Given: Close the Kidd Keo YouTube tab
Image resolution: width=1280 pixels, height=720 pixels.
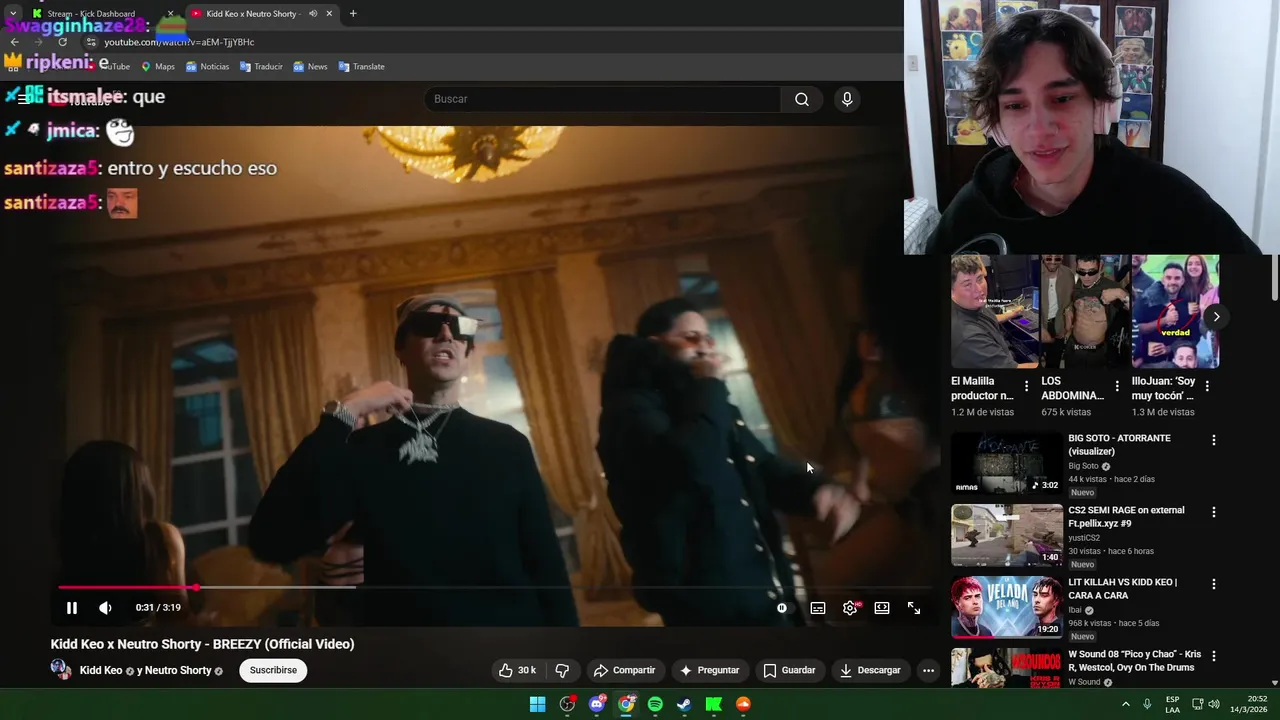Looking at the screenshot, I should pyautogui.click(x=329, y=14).
